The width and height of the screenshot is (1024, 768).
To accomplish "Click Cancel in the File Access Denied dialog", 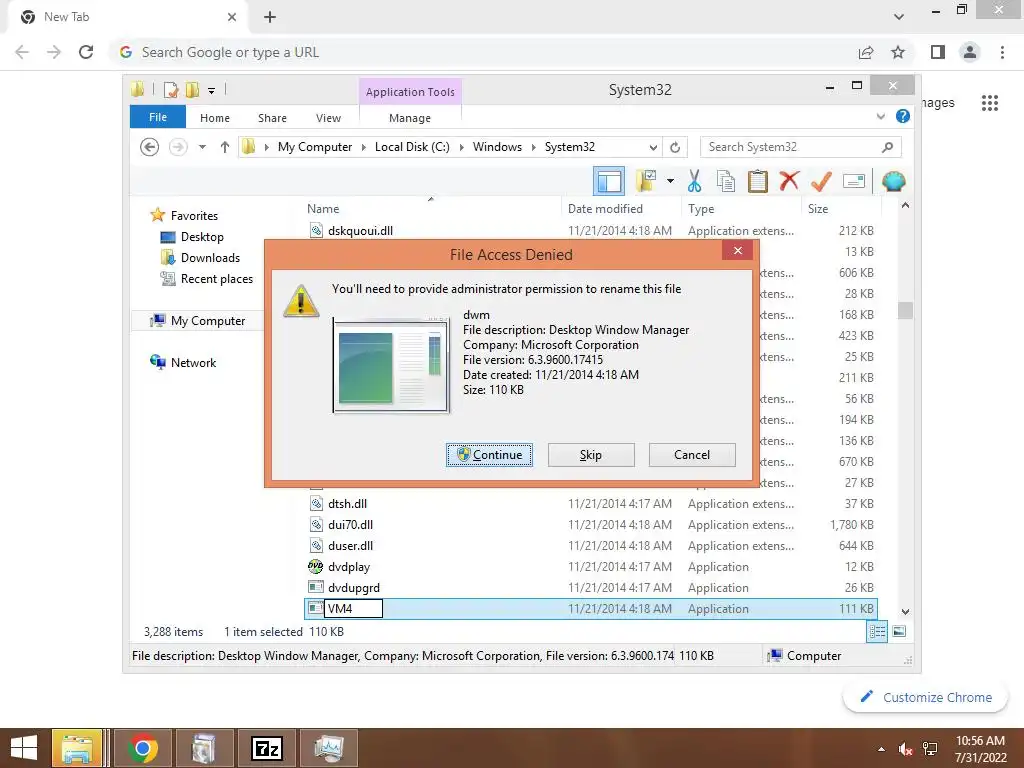I will tap(692, 455).
